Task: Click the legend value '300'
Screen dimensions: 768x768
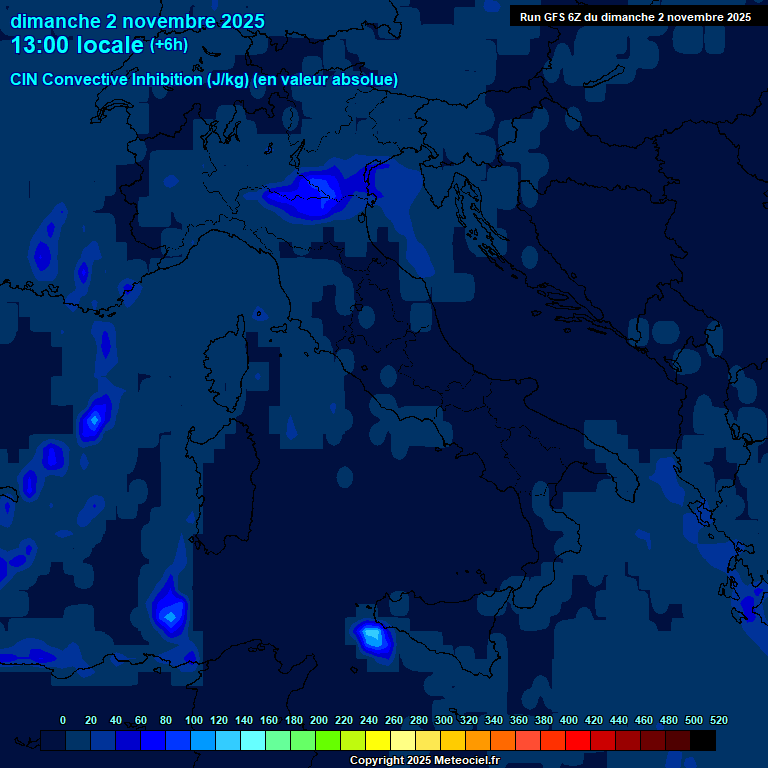Action: pos(444,720)
